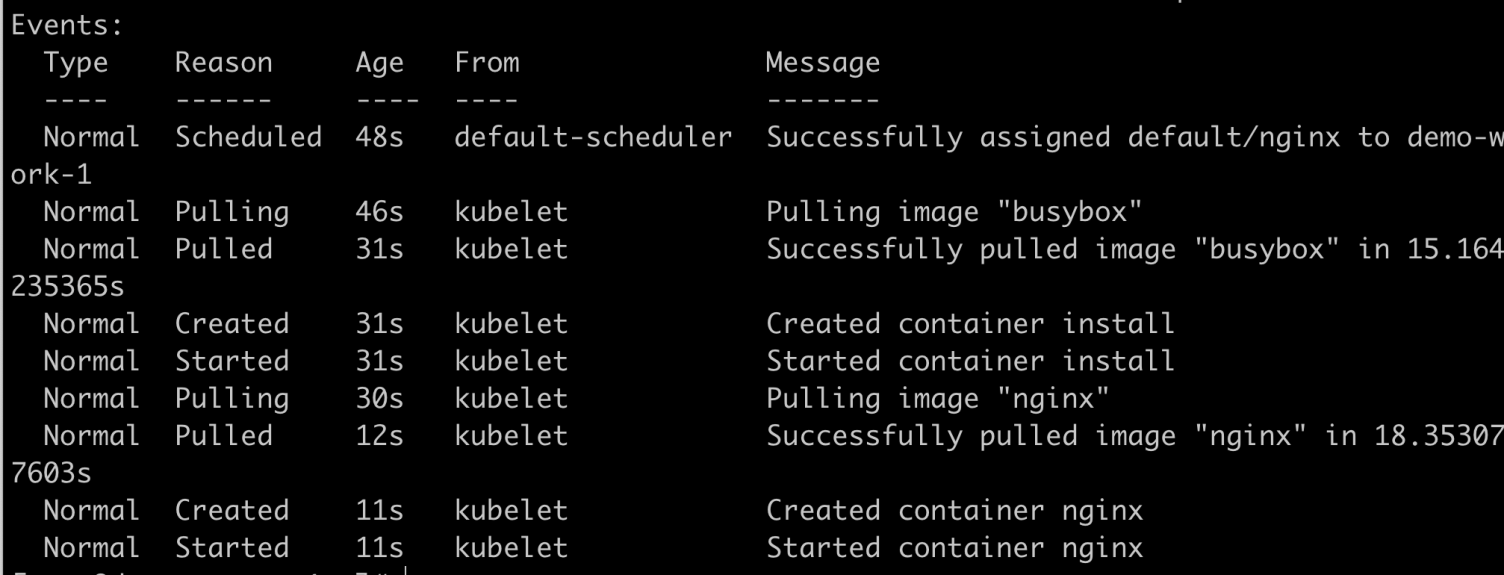Click the Age column header

point(379,65)
